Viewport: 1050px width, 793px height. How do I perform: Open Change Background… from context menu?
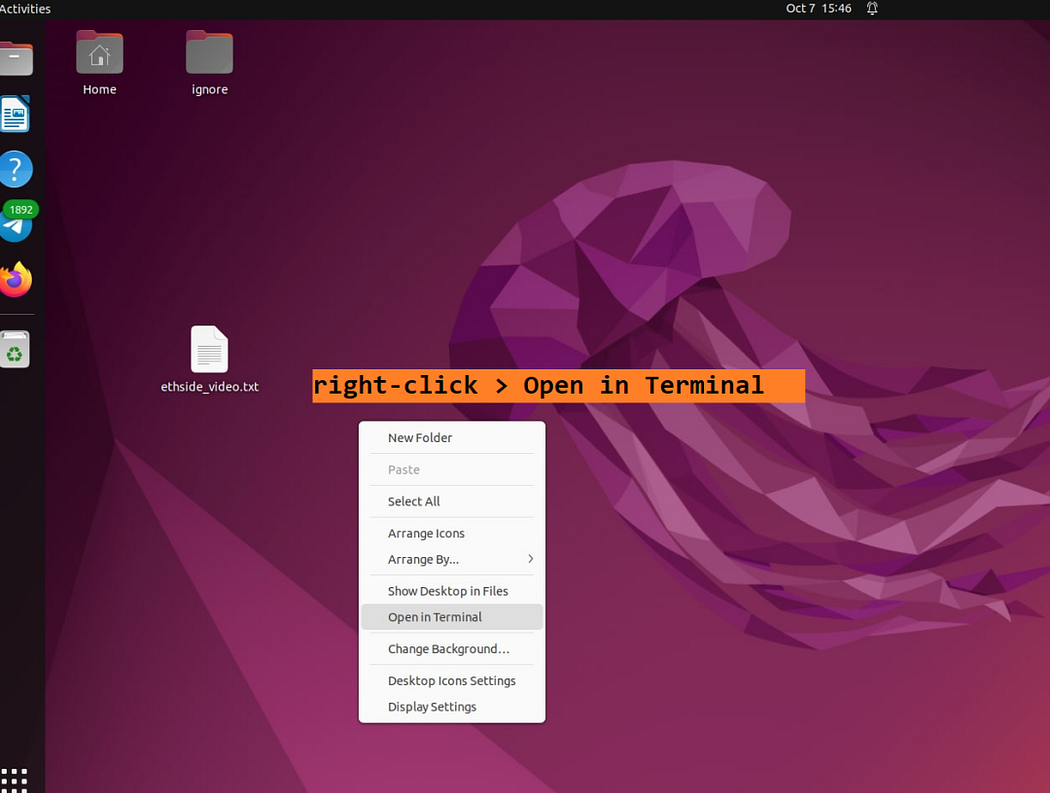tap(448, 650)
